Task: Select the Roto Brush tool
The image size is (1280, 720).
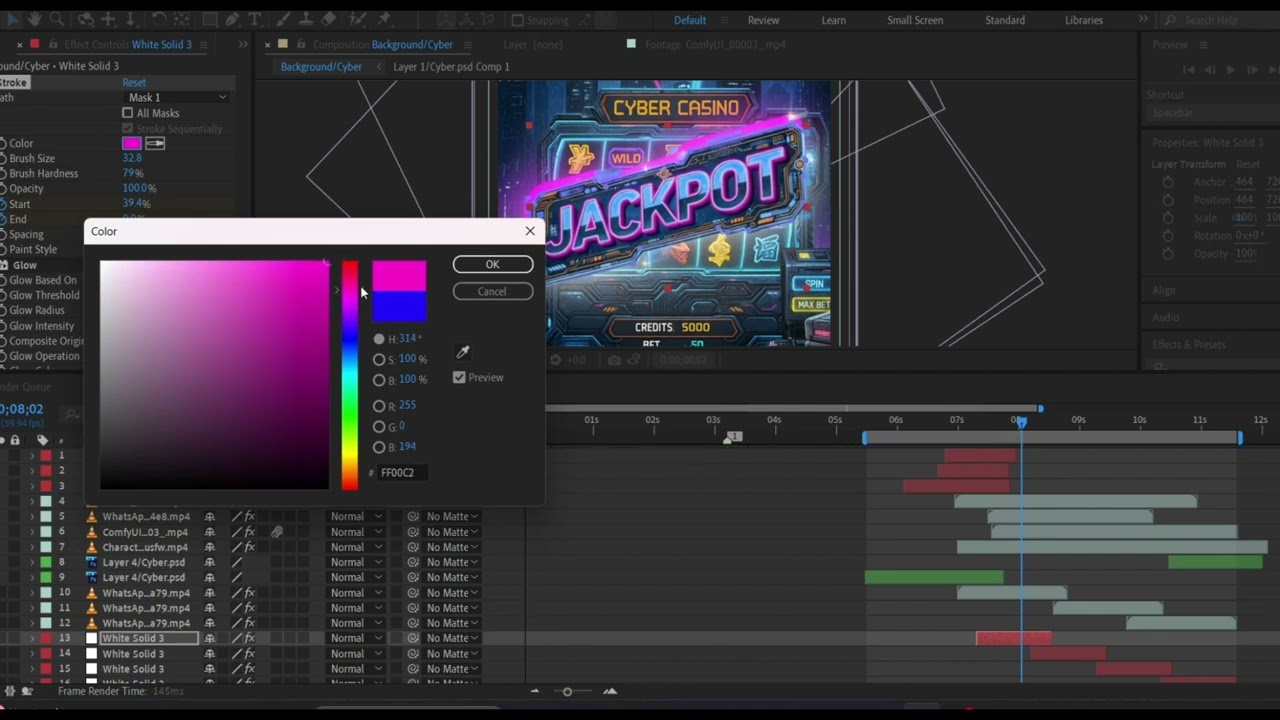Action: [x=357, y=19]
